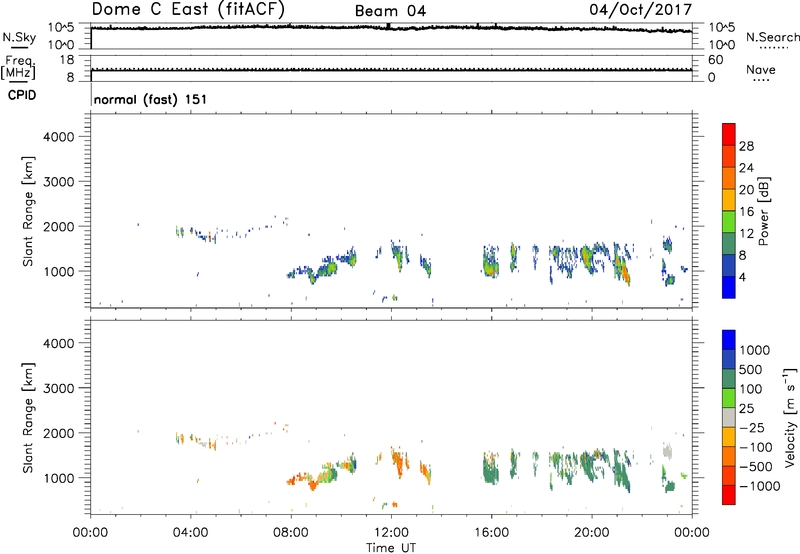Click the '1000' velocity colorbar tick
This screenshot has width=800, height=554.
coord(754,350)
